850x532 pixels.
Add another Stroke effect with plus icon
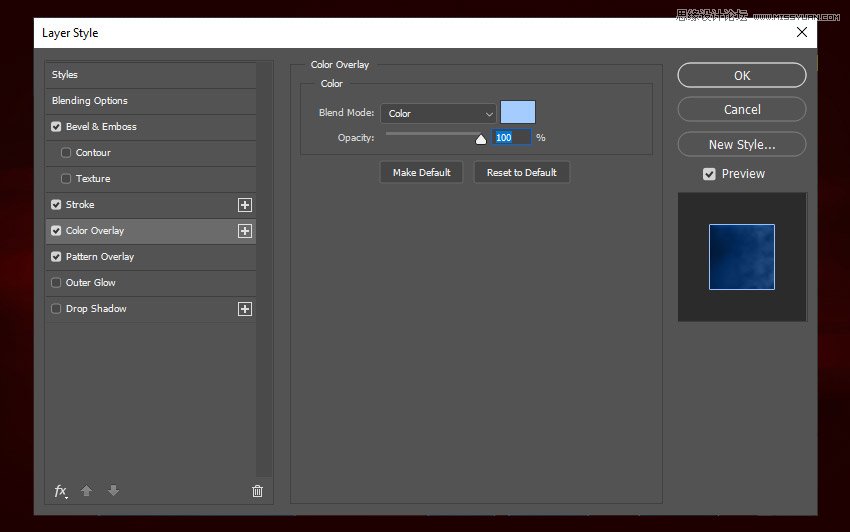pos(244,205)
